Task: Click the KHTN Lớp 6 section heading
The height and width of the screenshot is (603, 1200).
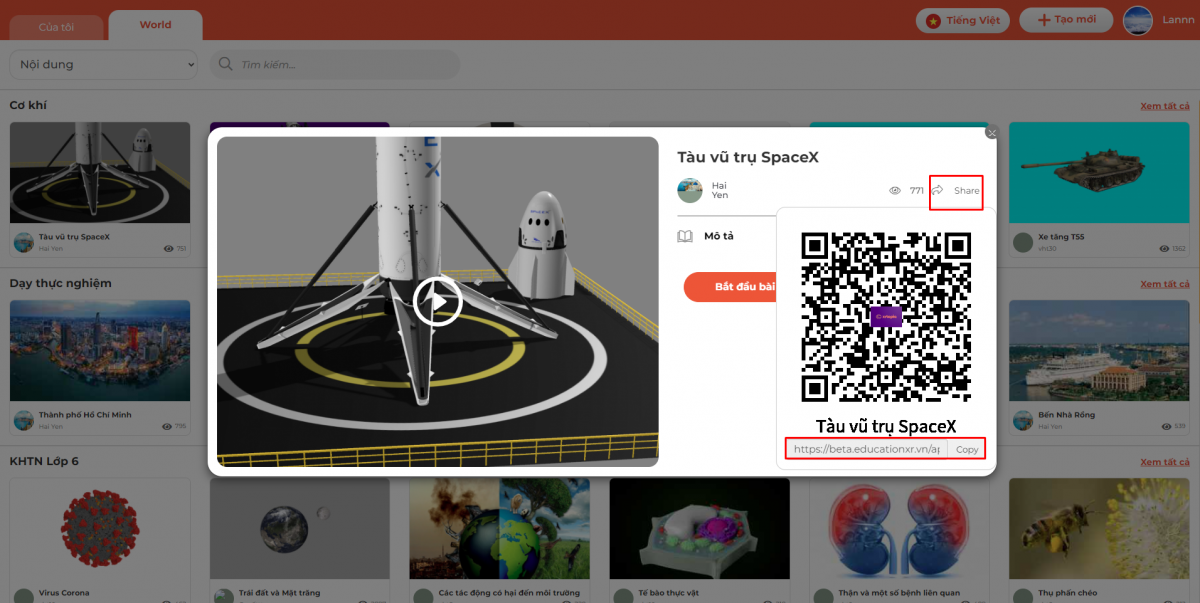Action: [x=44, y=461]
